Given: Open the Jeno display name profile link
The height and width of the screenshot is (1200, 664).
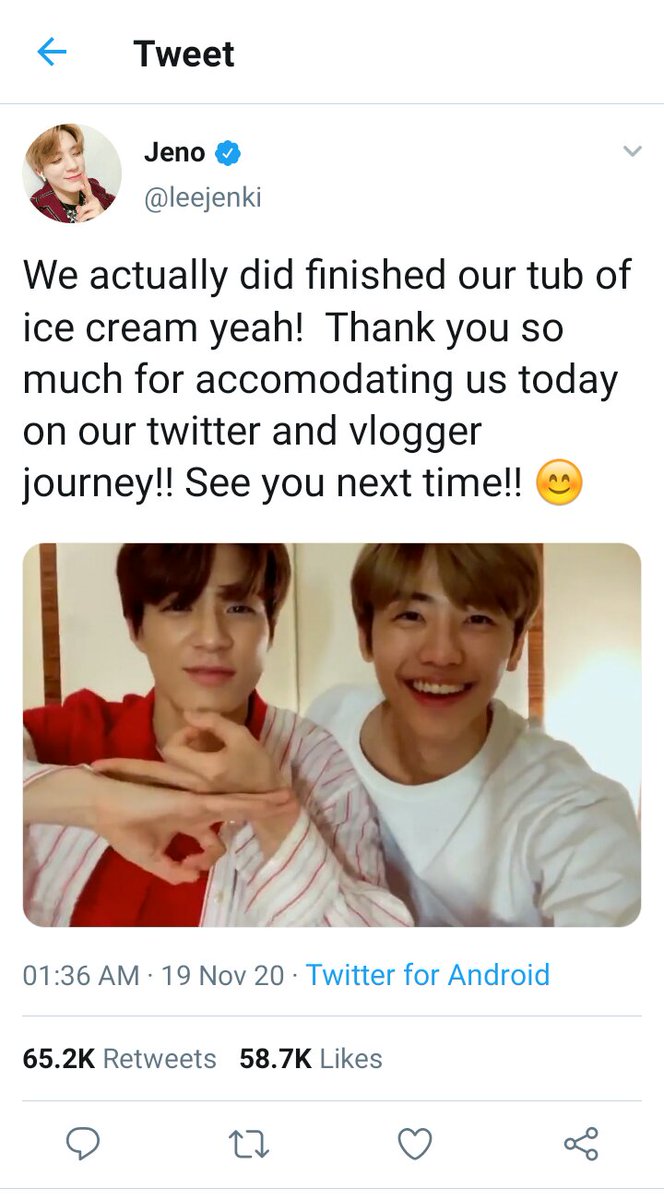Looking at the screenshot, I should pyautogui.click(x=174, y=153).
